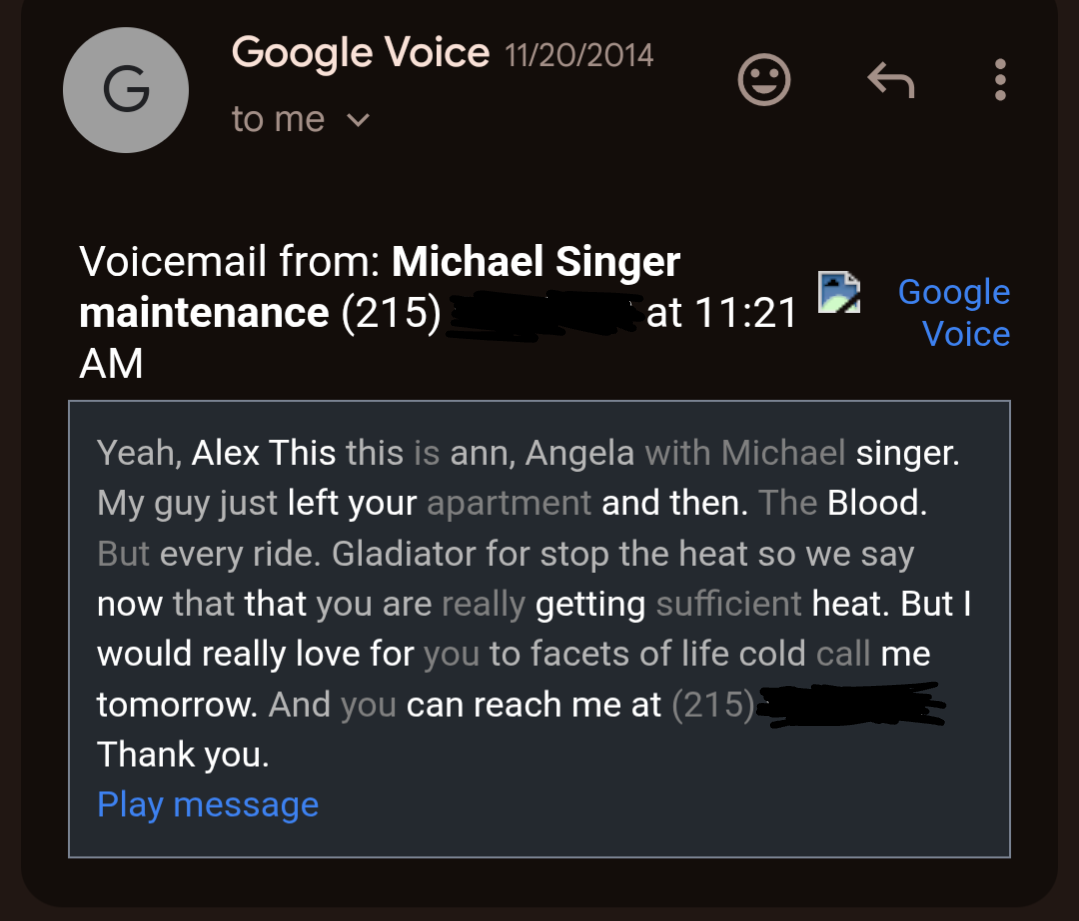This screenshot has width=1079, height=921.
Task: Click the 11/20/2014 email date
Action: click(579, 54)
